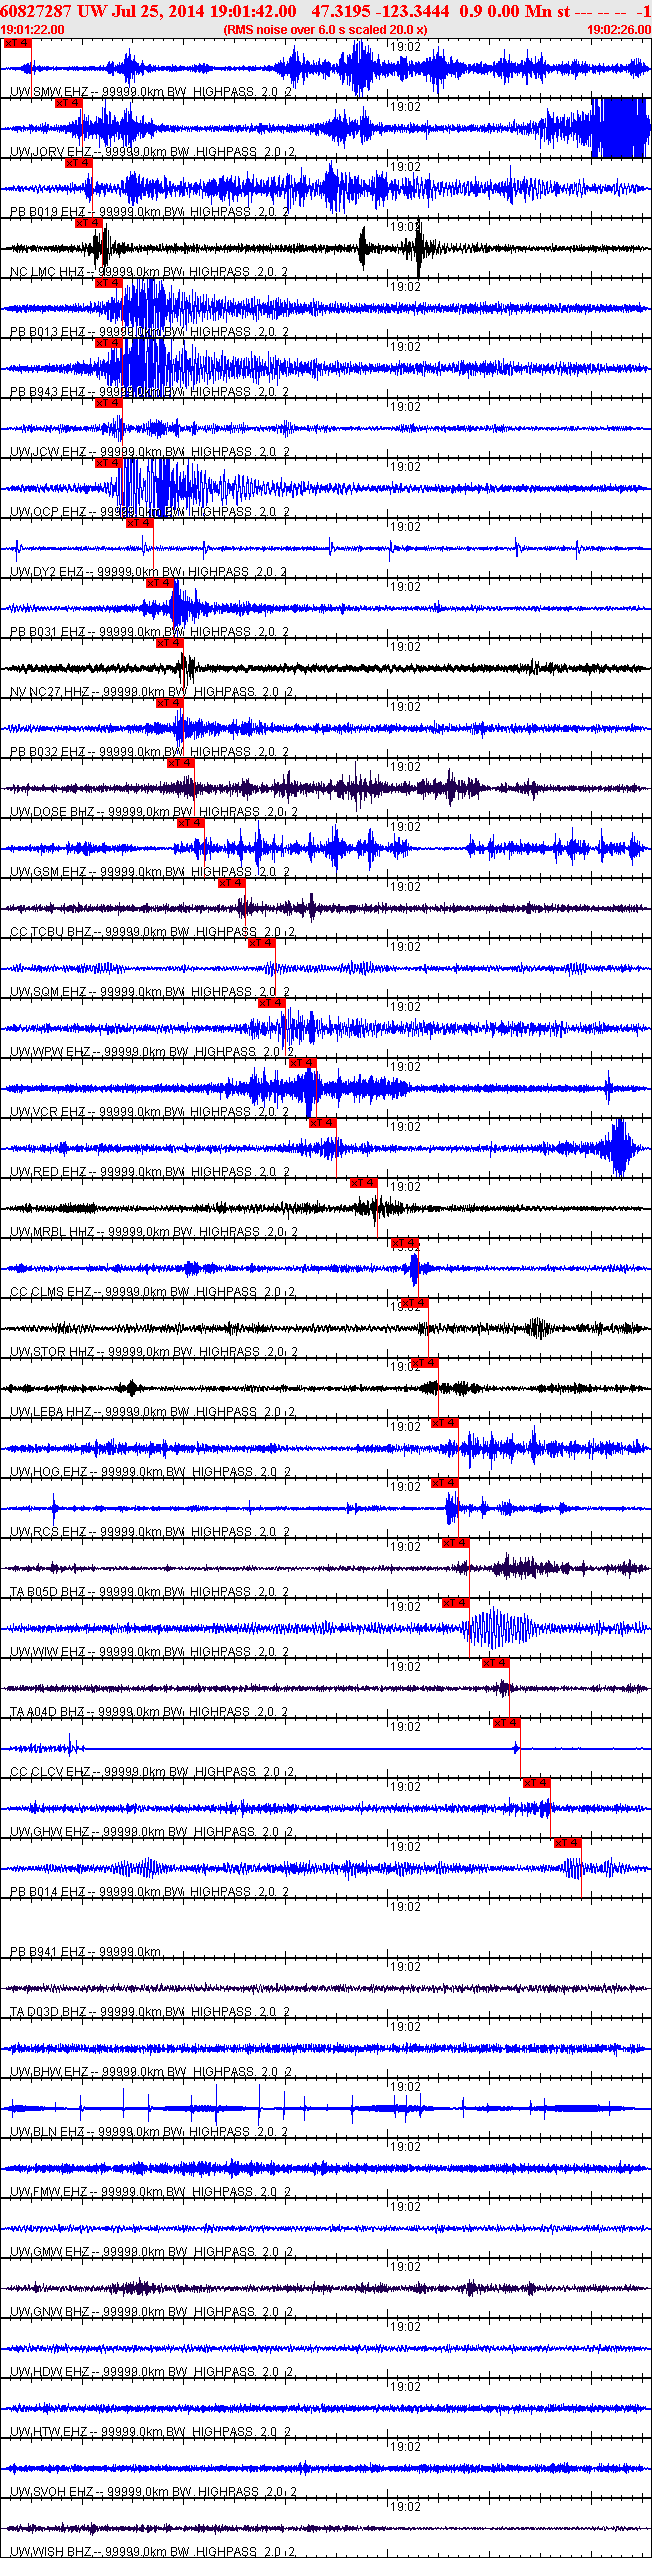Click the red pick marker on the UW JORV trace
652x2558 pixels.
pyautogui.click(x=68, y=103)
